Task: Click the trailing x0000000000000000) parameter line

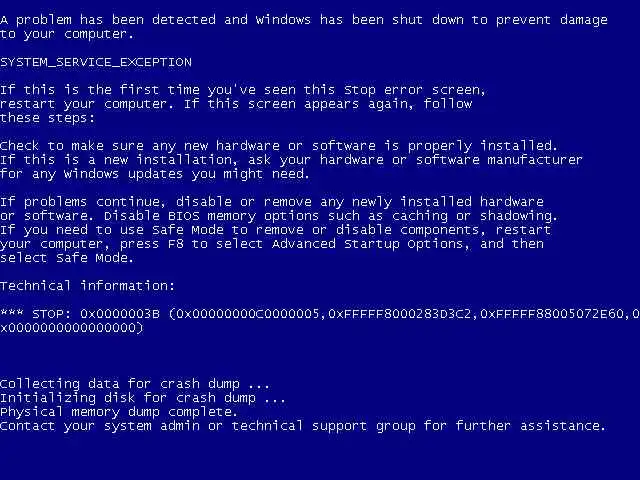Action: point(72,328)
